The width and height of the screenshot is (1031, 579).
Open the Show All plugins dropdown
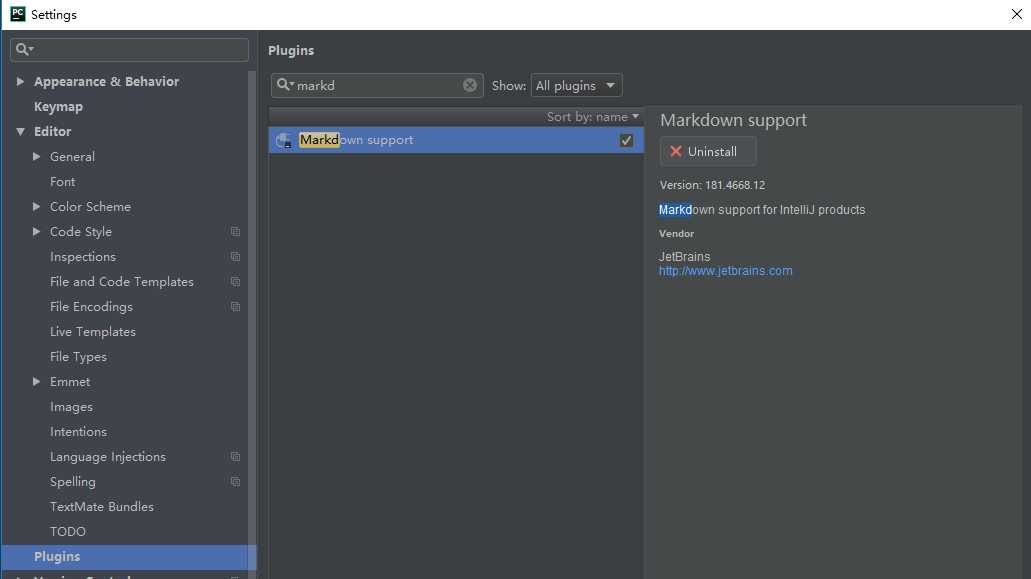click(x=576, y=85)
